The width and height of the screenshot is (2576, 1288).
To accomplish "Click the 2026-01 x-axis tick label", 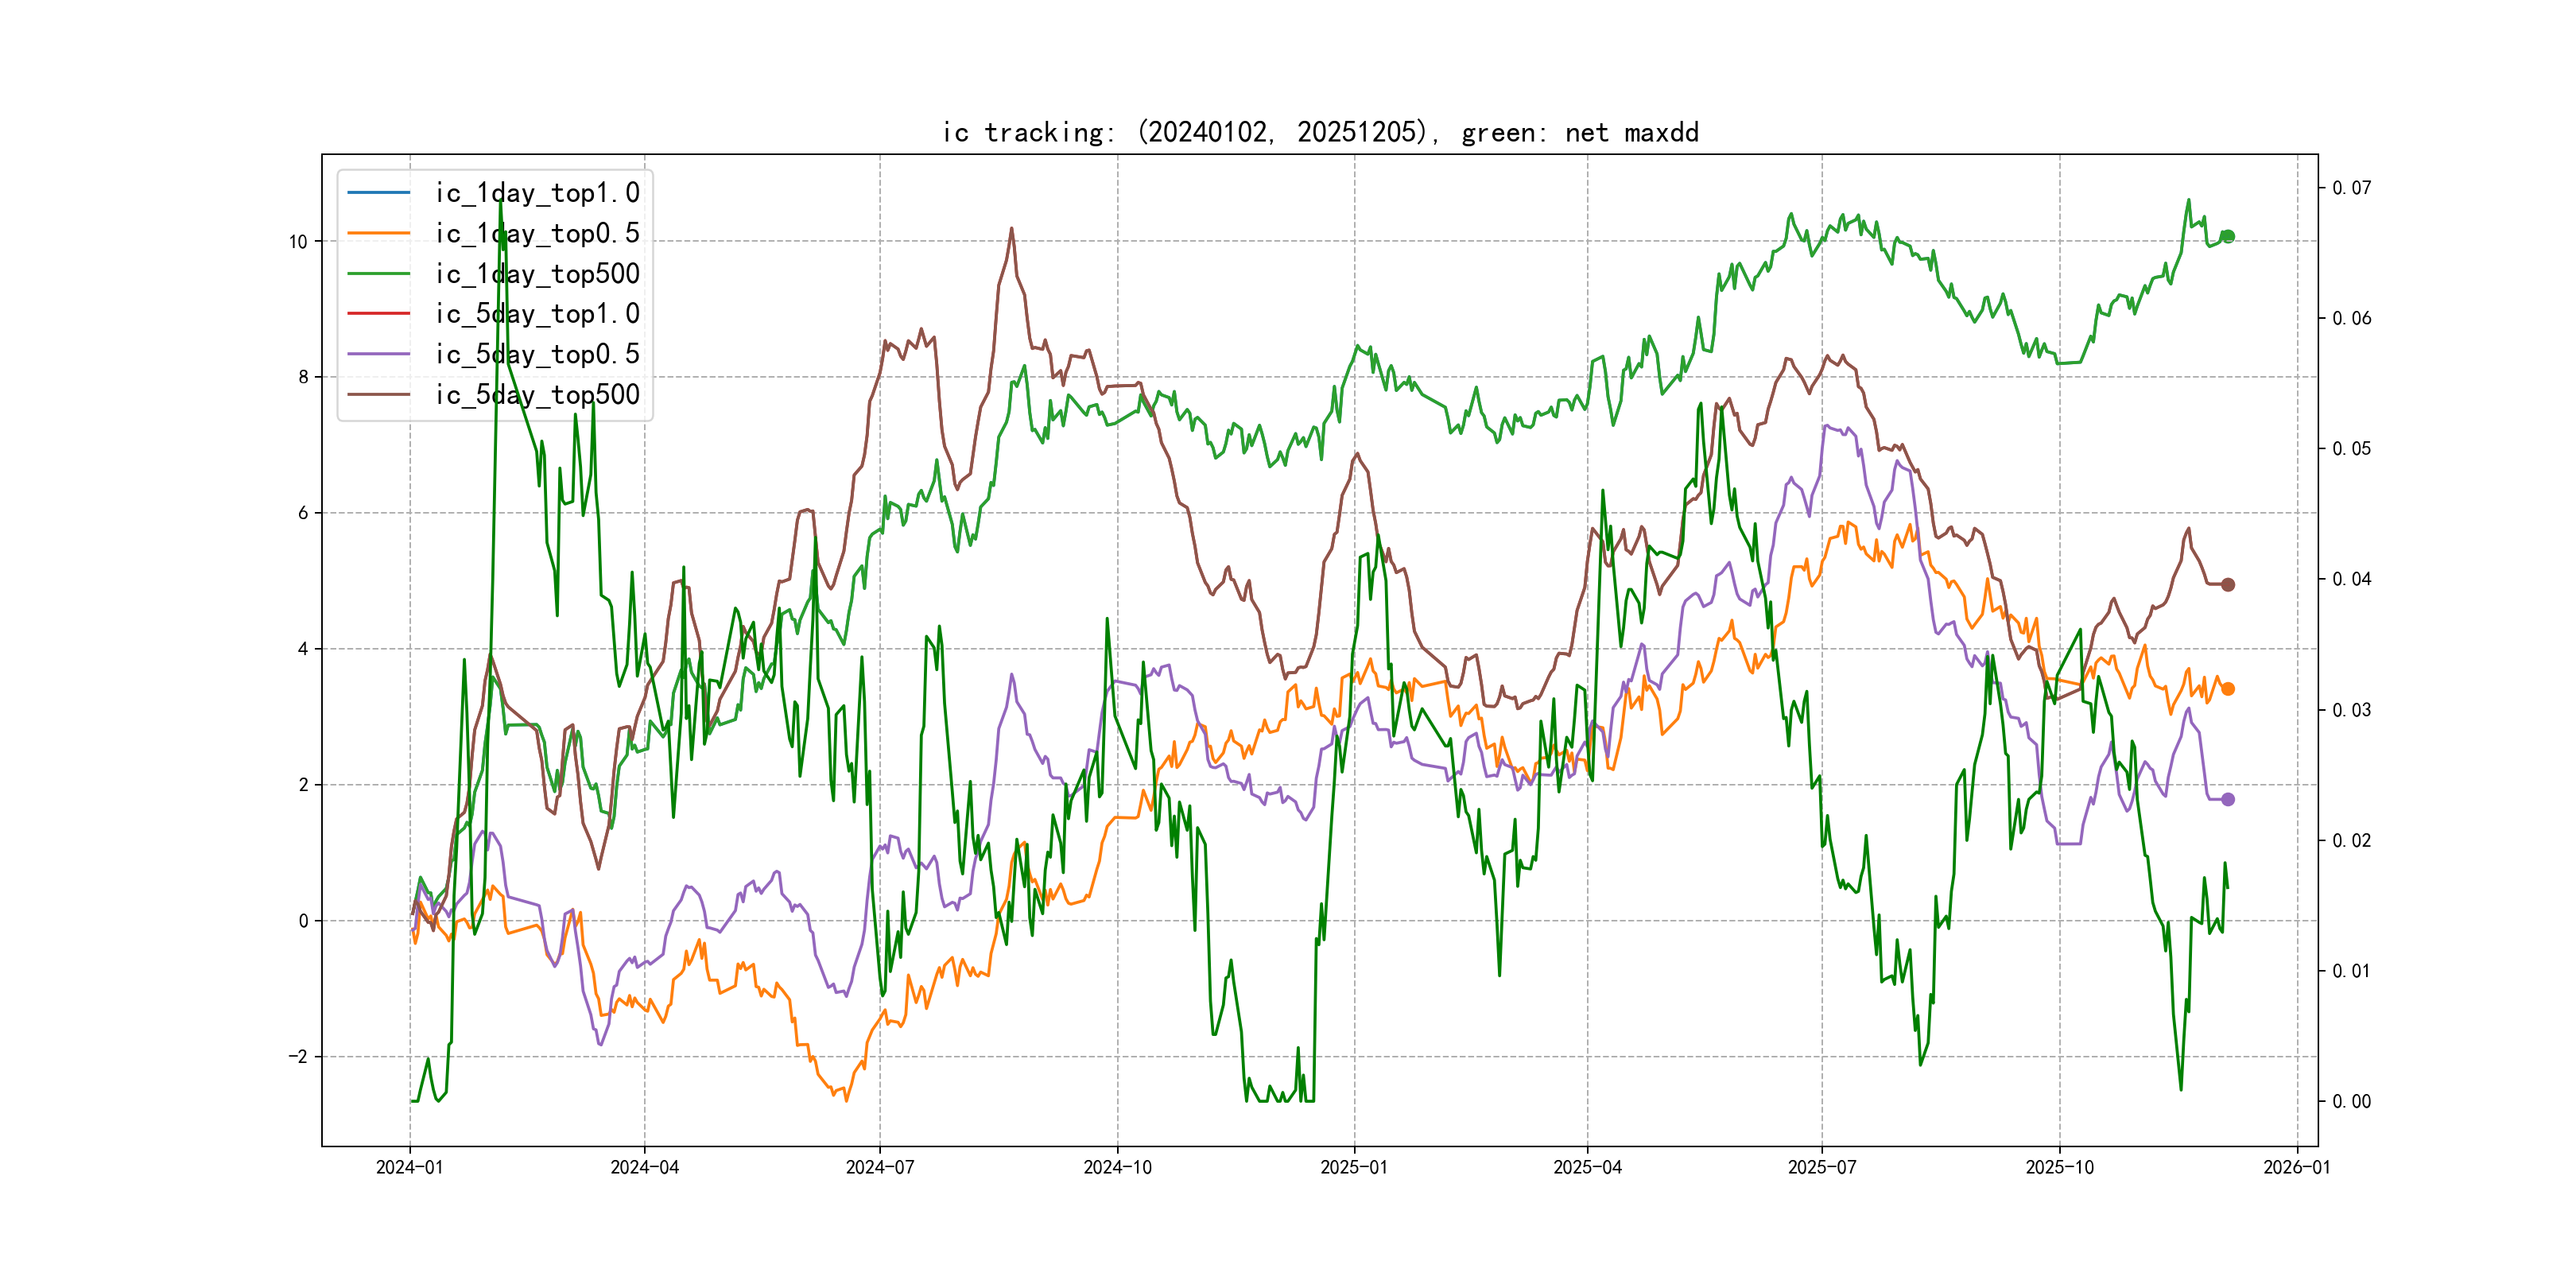I will (2296, 1167).
